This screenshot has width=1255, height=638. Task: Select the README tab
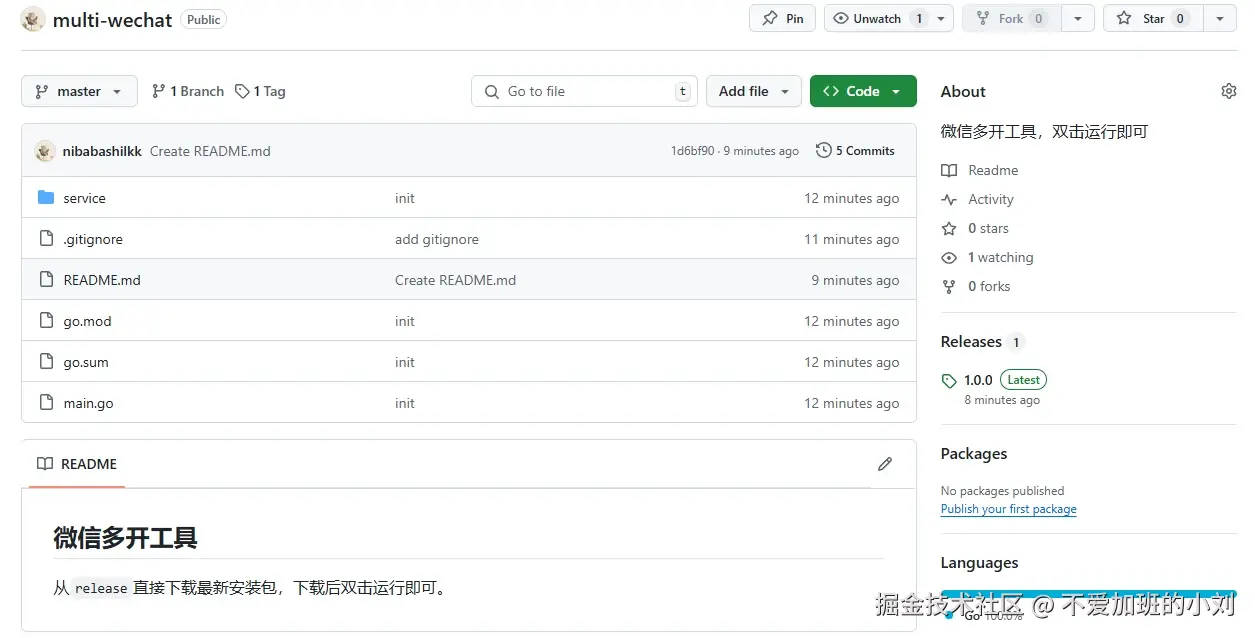point(77,464)
